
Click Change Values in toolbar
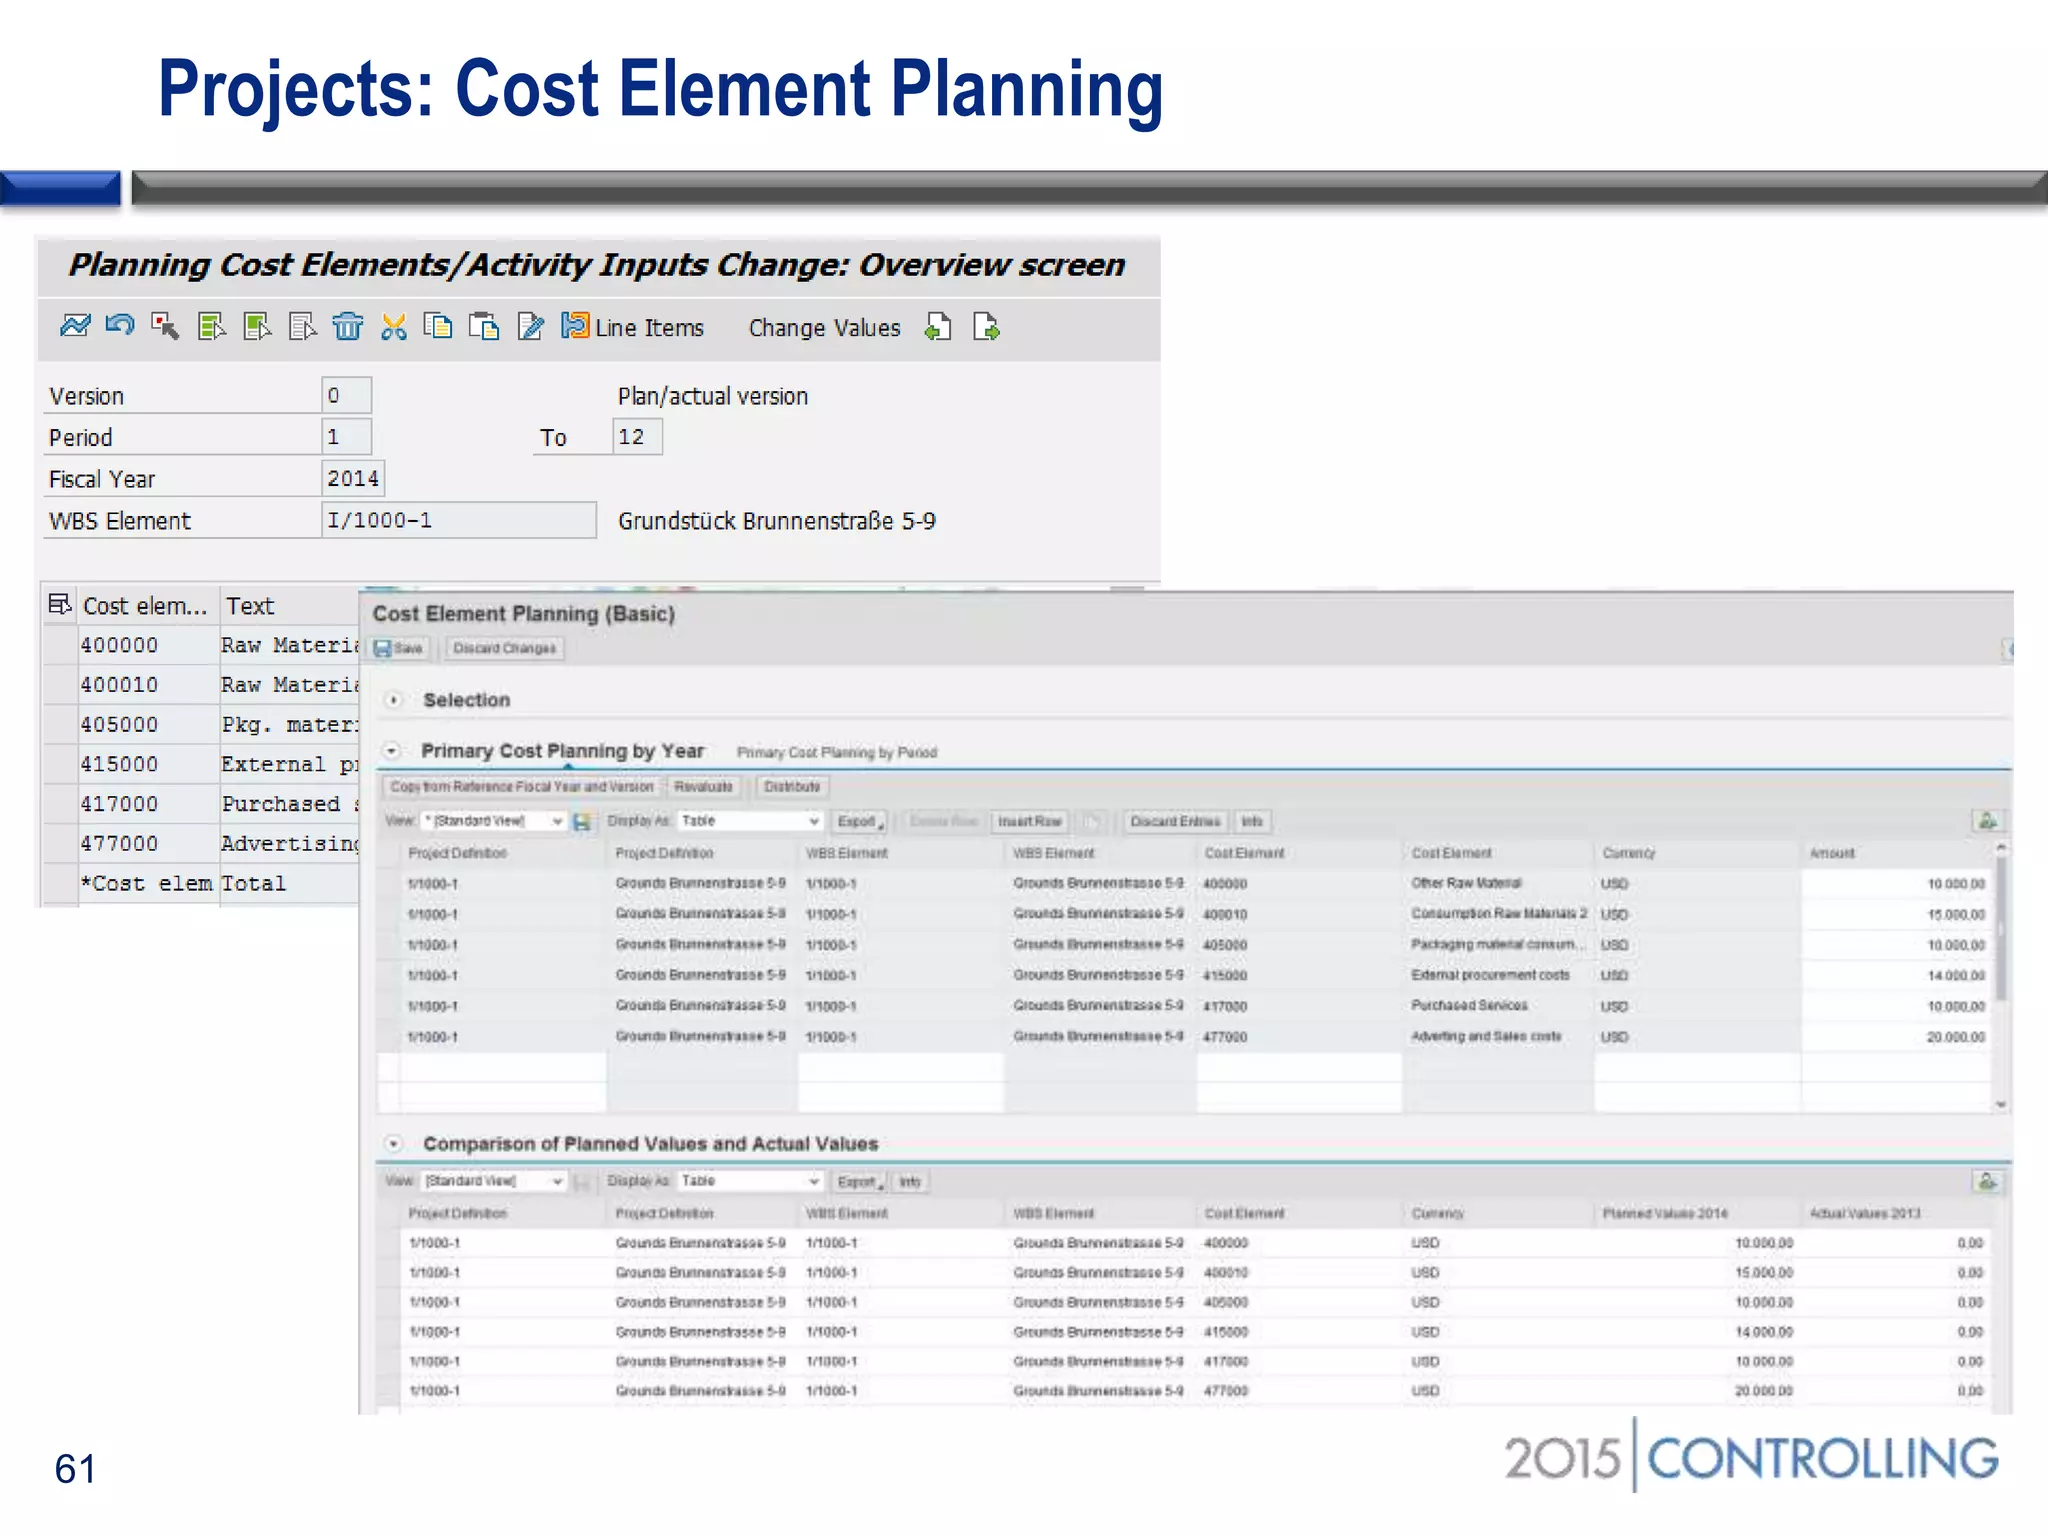(824, 328)
